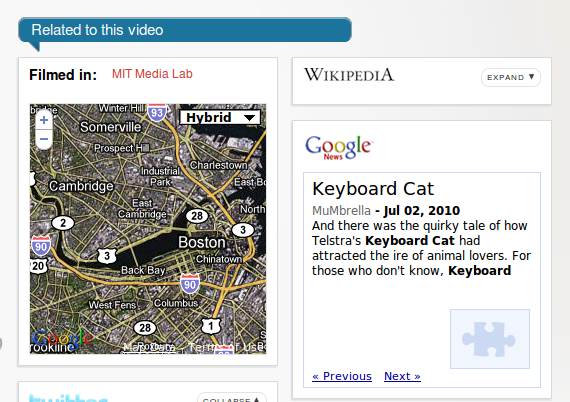Image resolution: width=570 pixels, height=402 pixels.
Task: Click the Google logo on the map
Action: [x=62, y=339]
